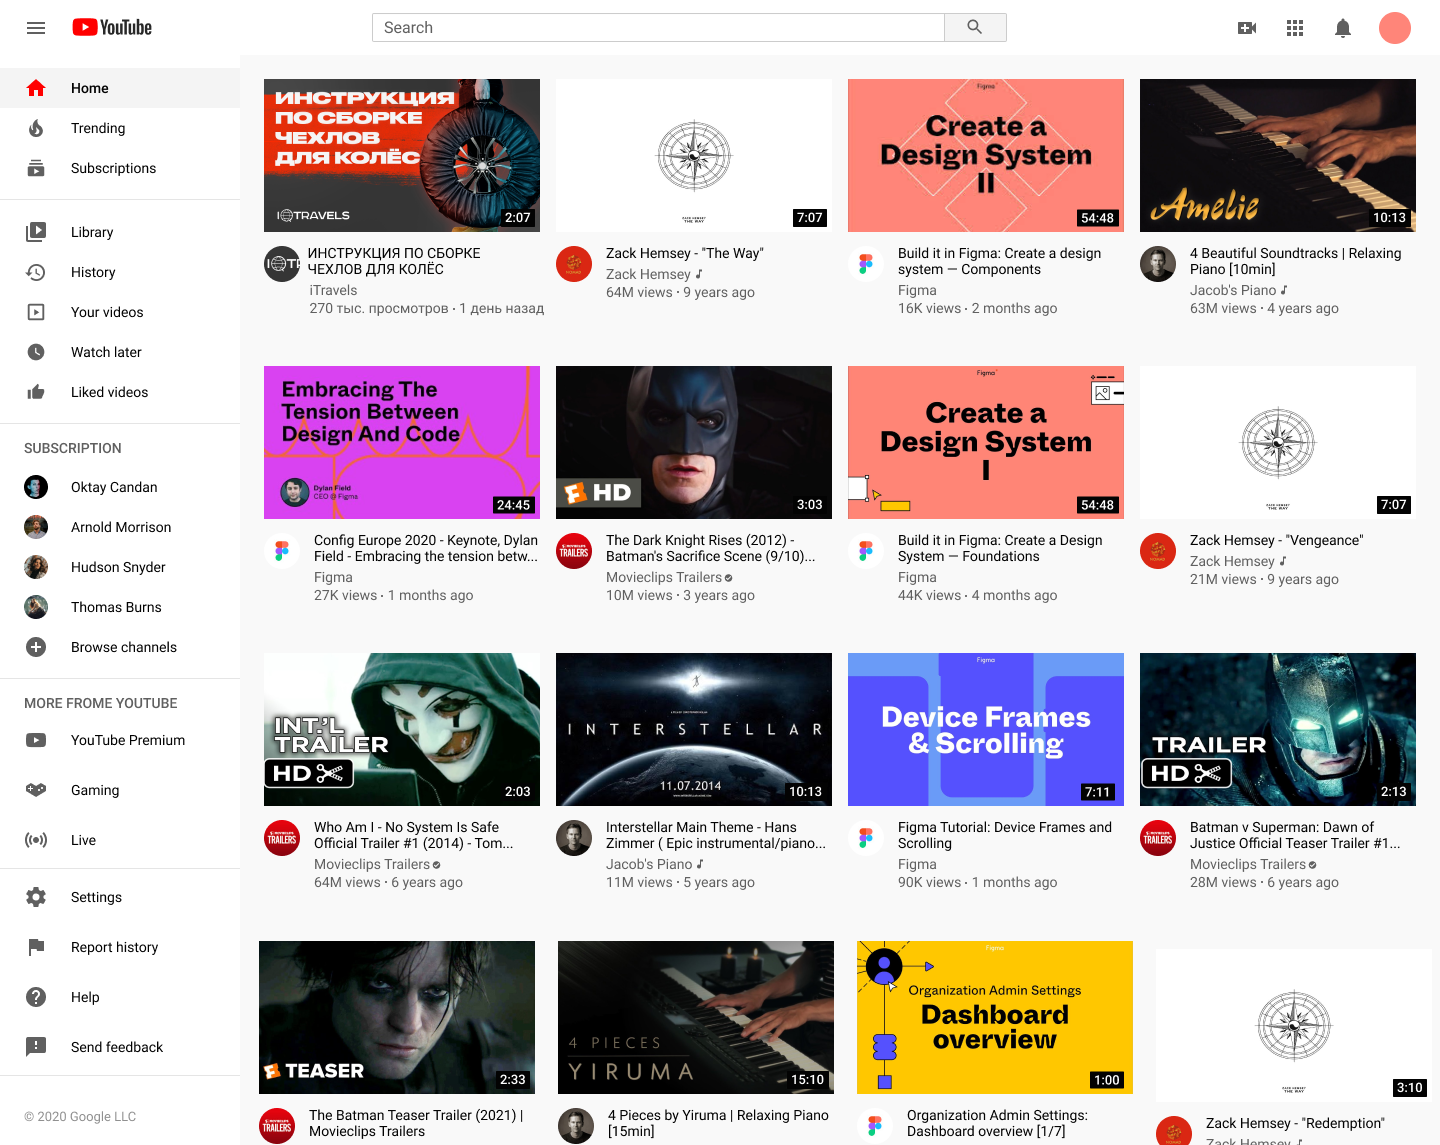Screen dimensions: 1440x1145
Task: Open Library in the sidebar
Action: 120,232
